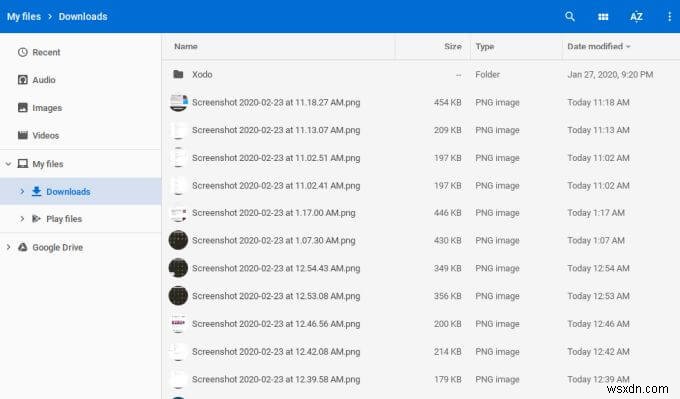The height and width of the screenshot is (399, 680).
Task: Click the Audio sidebar icon
Action: click(x=23, y=80)
